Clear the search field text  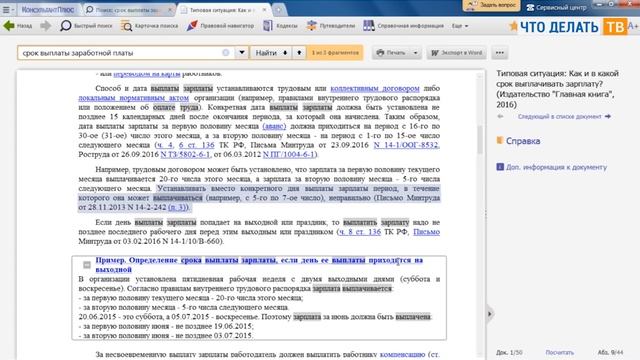[x=226, y=53]
